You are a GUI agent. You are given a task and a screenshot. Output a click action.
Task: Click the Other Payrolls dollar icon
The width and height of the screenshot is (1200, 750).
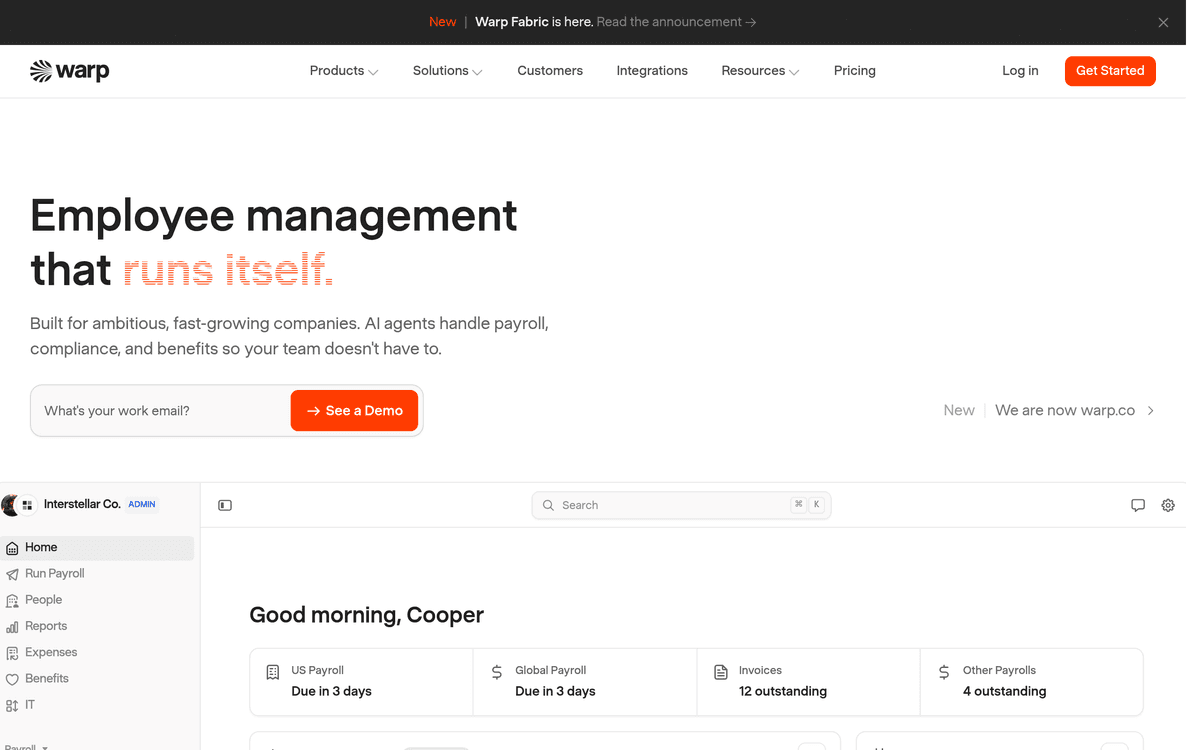coord(944,673)
